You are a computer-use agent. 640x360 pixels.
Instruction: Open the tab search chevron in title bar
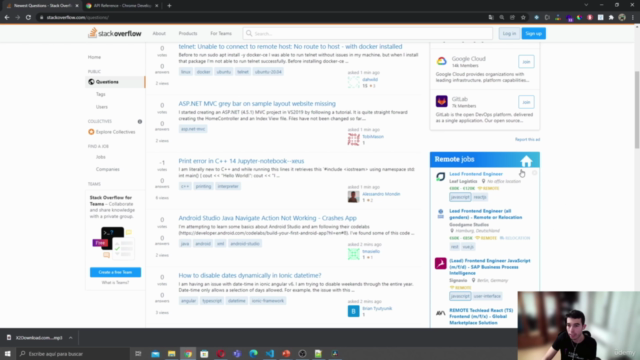[586, 5]
